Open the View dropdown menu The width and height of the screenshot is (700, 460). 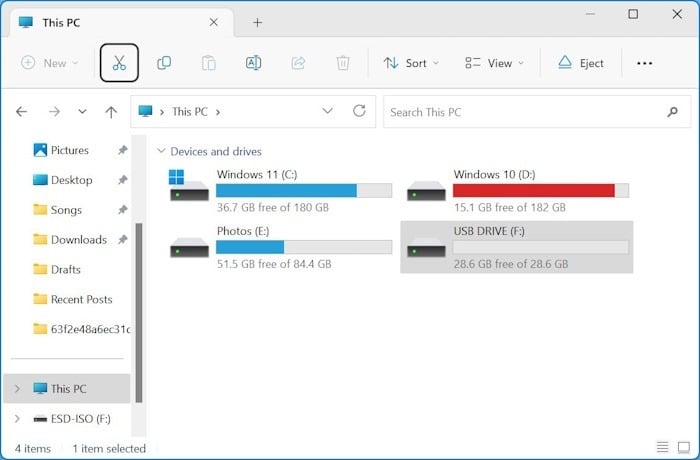point(494,63)
